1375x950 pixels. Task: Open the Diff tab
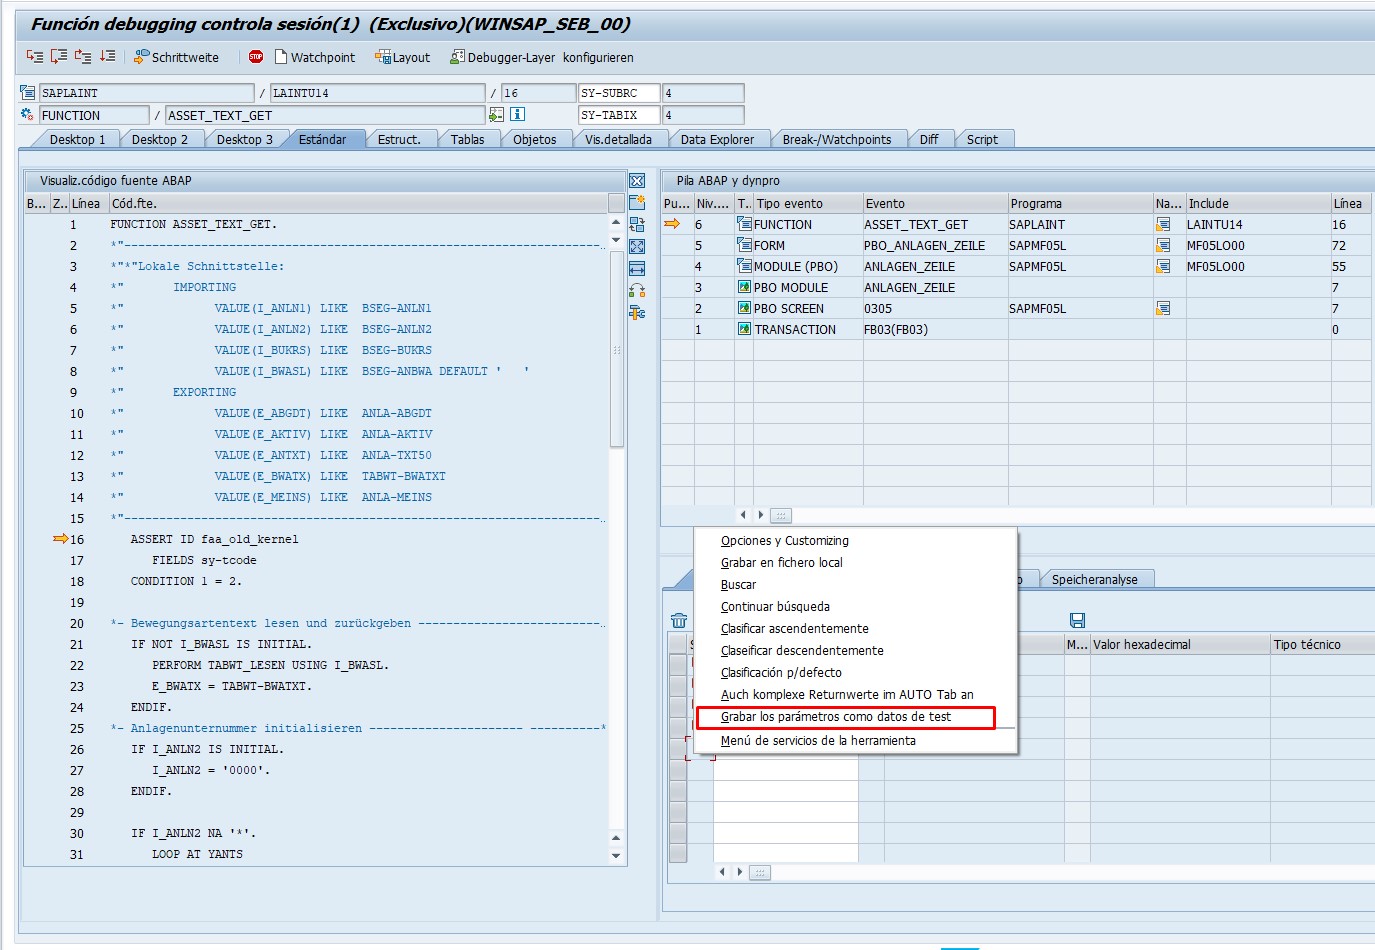[x=929, y=139]
